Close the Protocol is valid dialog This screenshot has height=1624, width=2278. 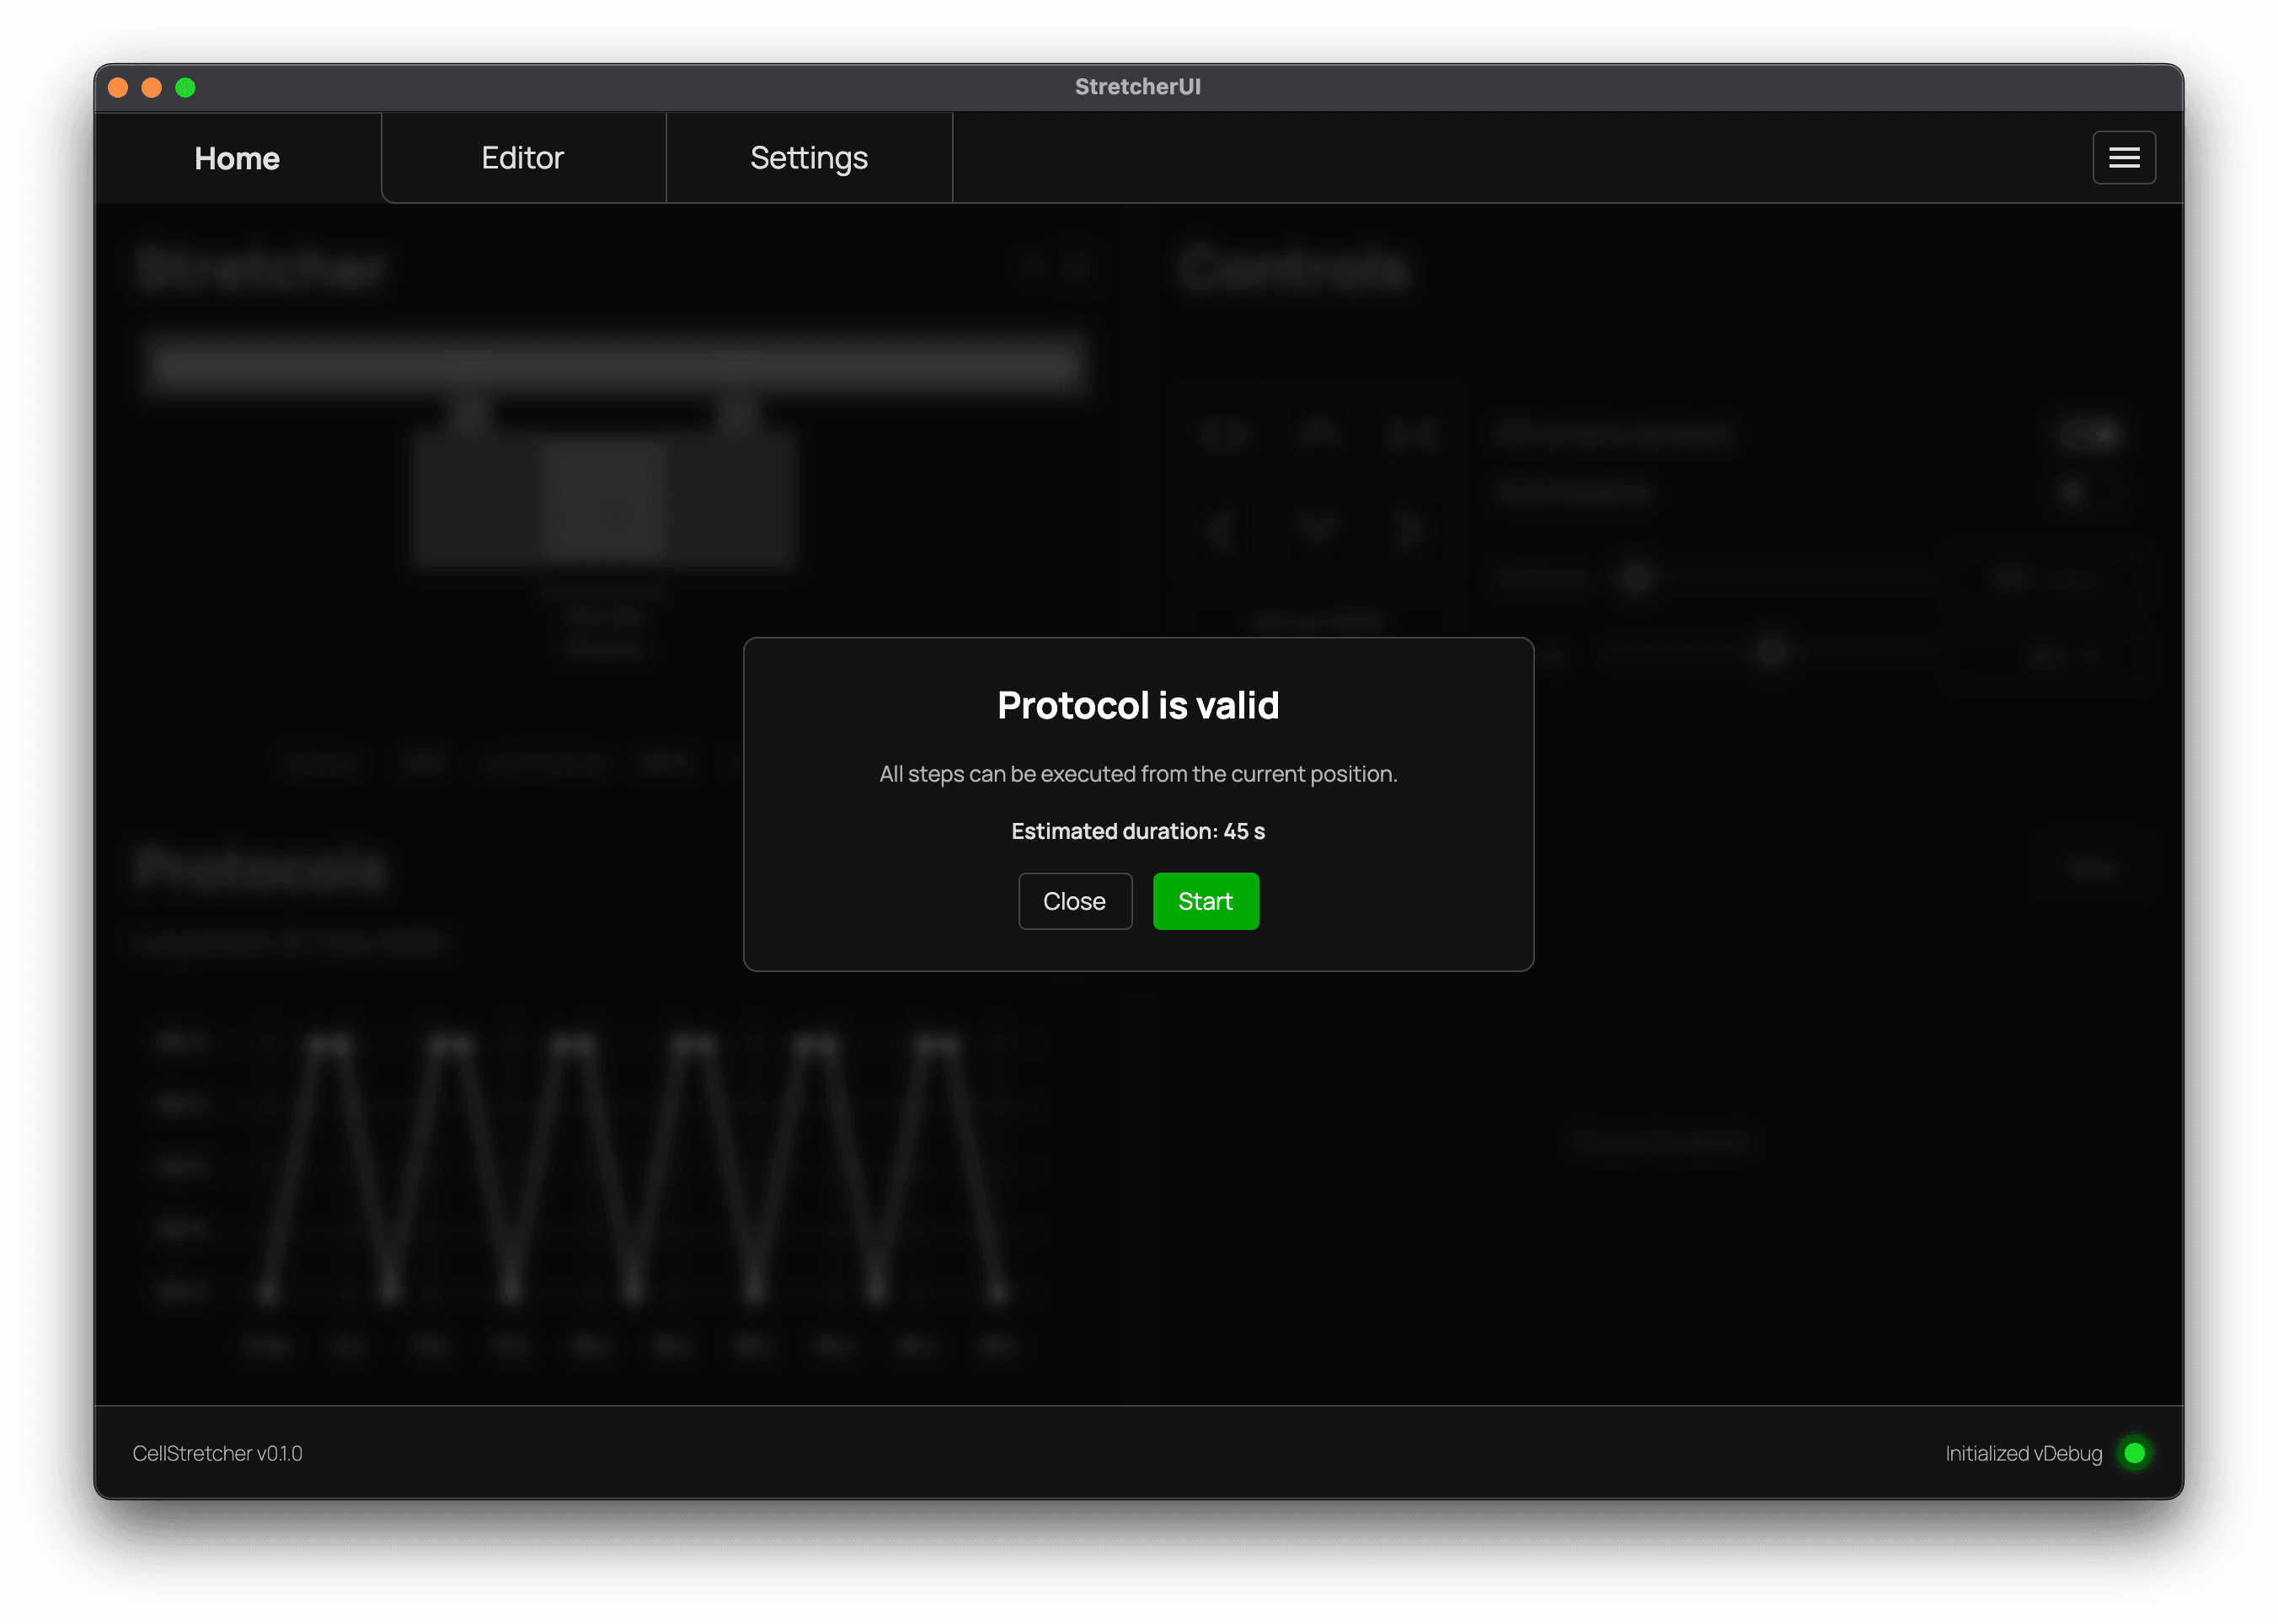pos(1075,901)
